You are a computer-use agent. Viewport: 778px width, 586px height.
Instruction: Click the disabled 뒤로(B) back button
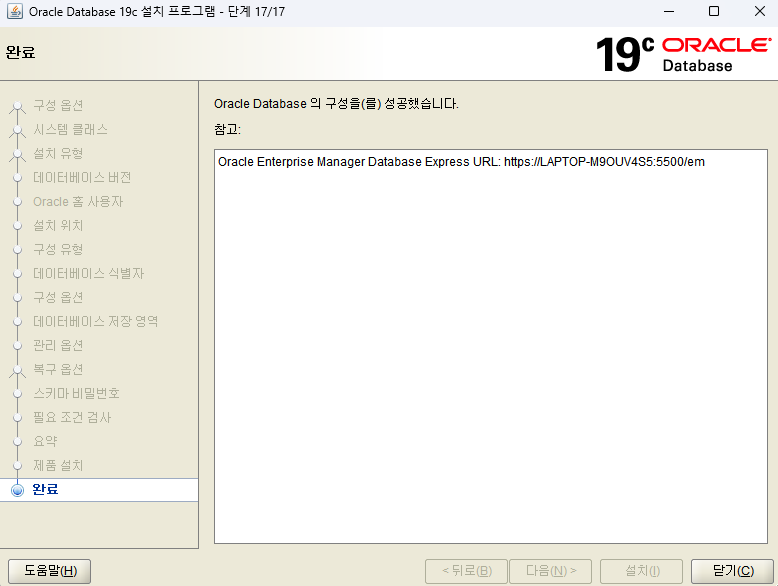click(x=466, y=571)
